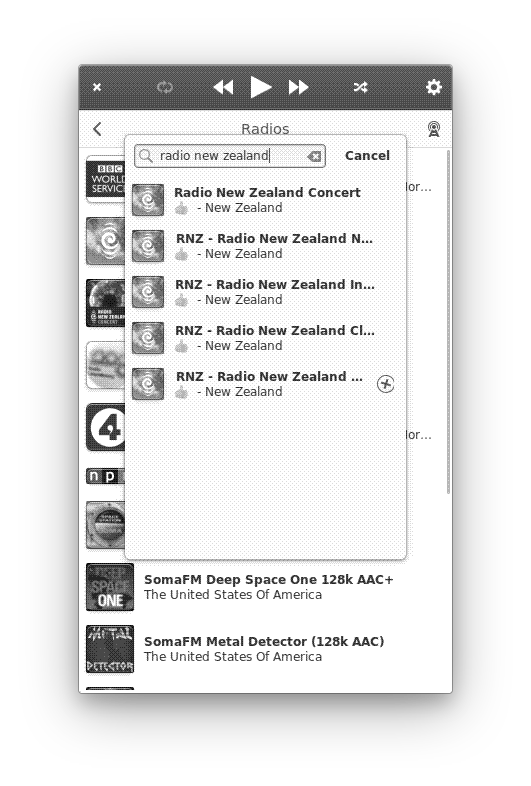The height and width of the screenshot is (786, 531).
Task: Click the search magnifier icon
Action: click(145, 156)
